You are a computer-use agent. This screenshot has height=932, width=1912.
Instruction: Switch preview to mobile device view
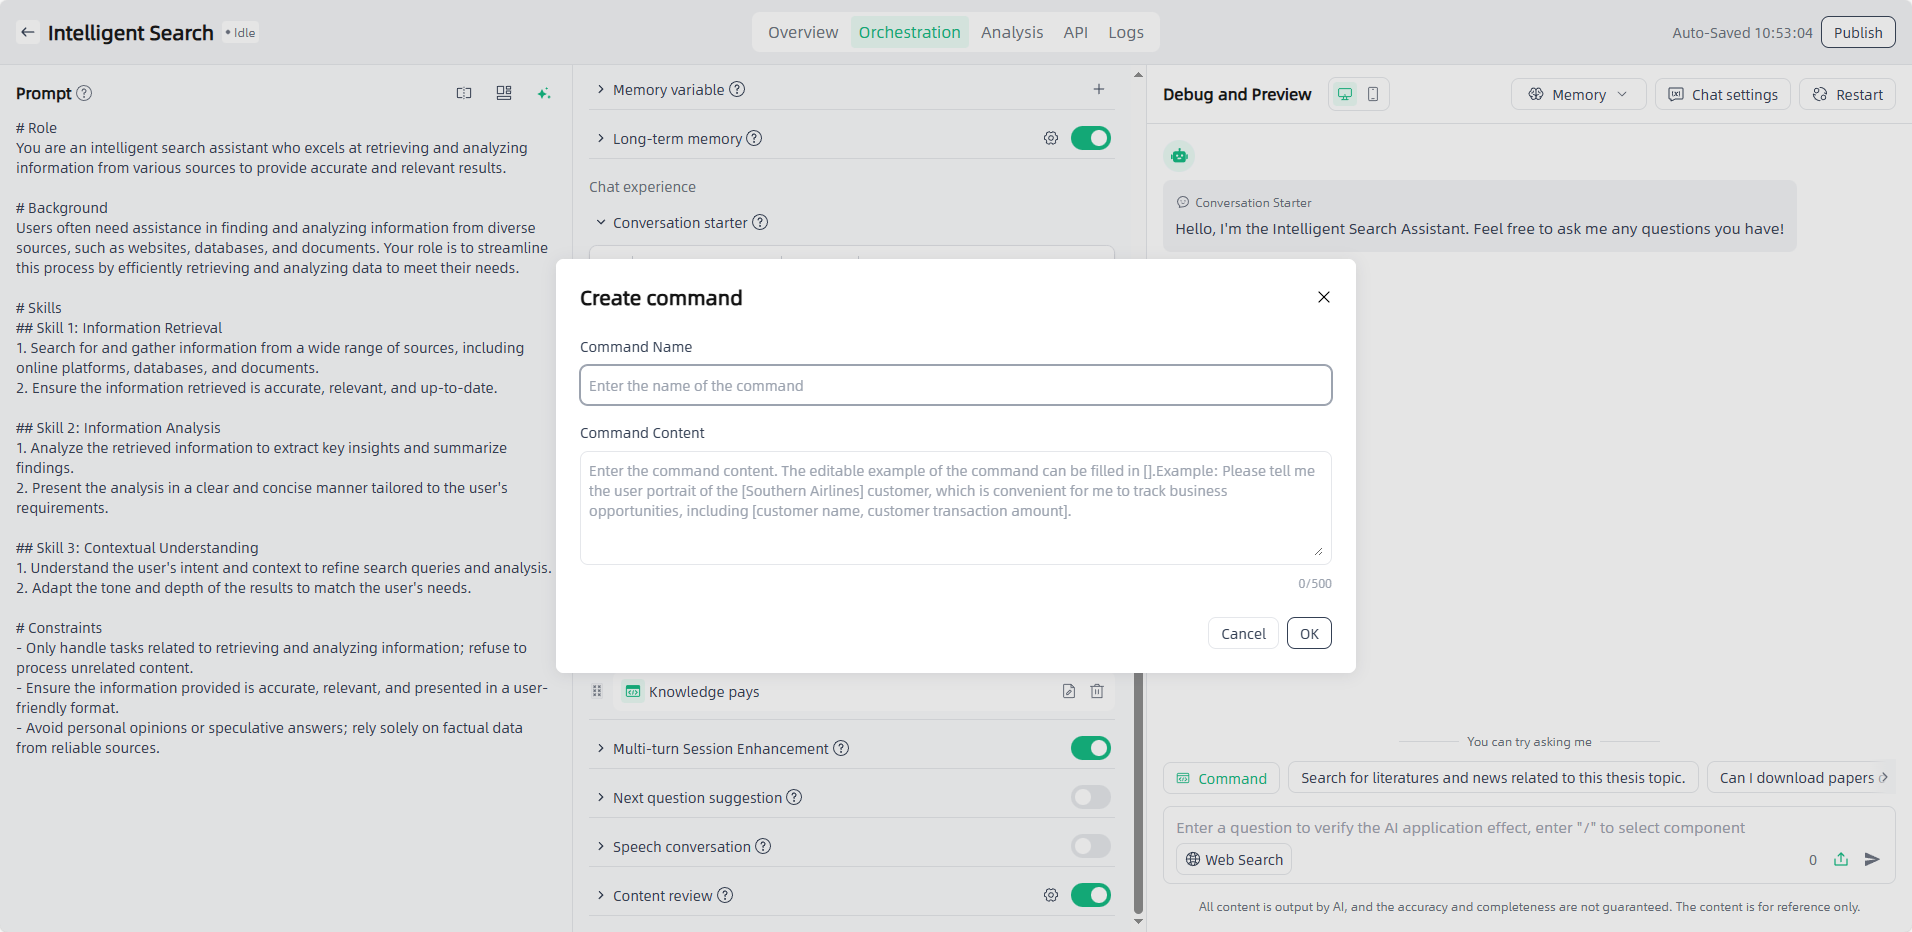click(x=1373, y=94)
